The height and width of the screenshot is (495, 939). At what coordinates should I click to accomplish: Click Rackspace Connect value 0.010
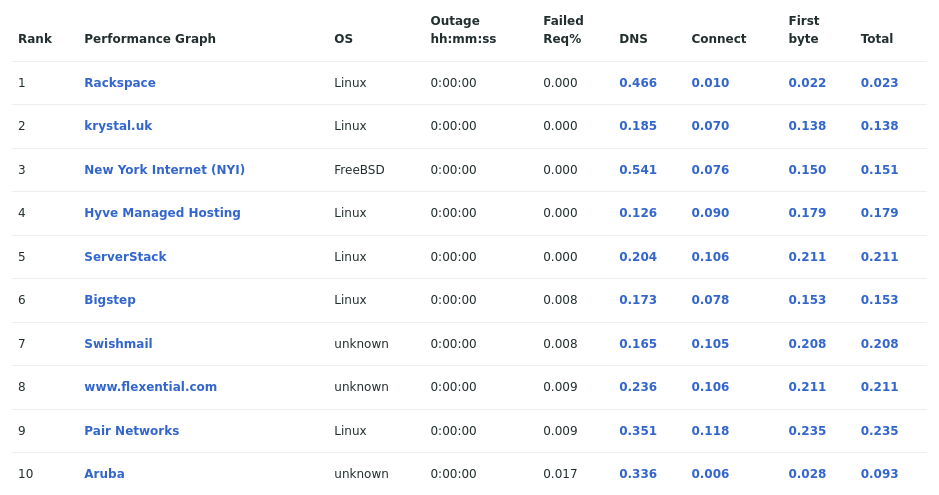(x=710, y=83)
